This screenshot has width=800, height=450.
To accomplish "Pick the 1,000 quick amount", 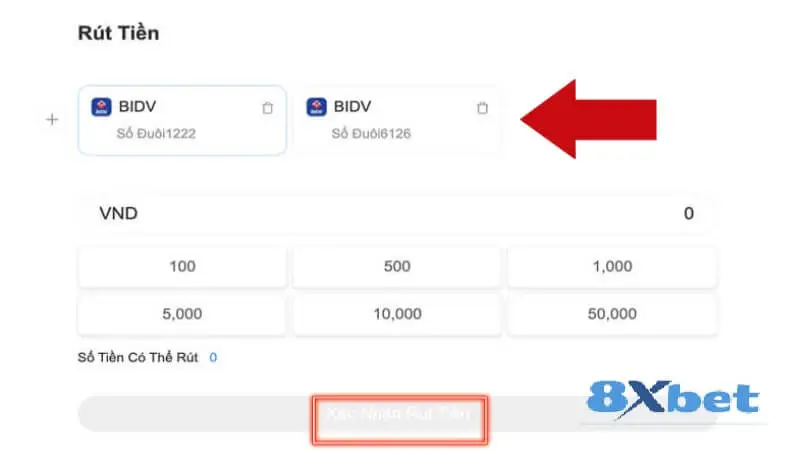I will (612, 266).
